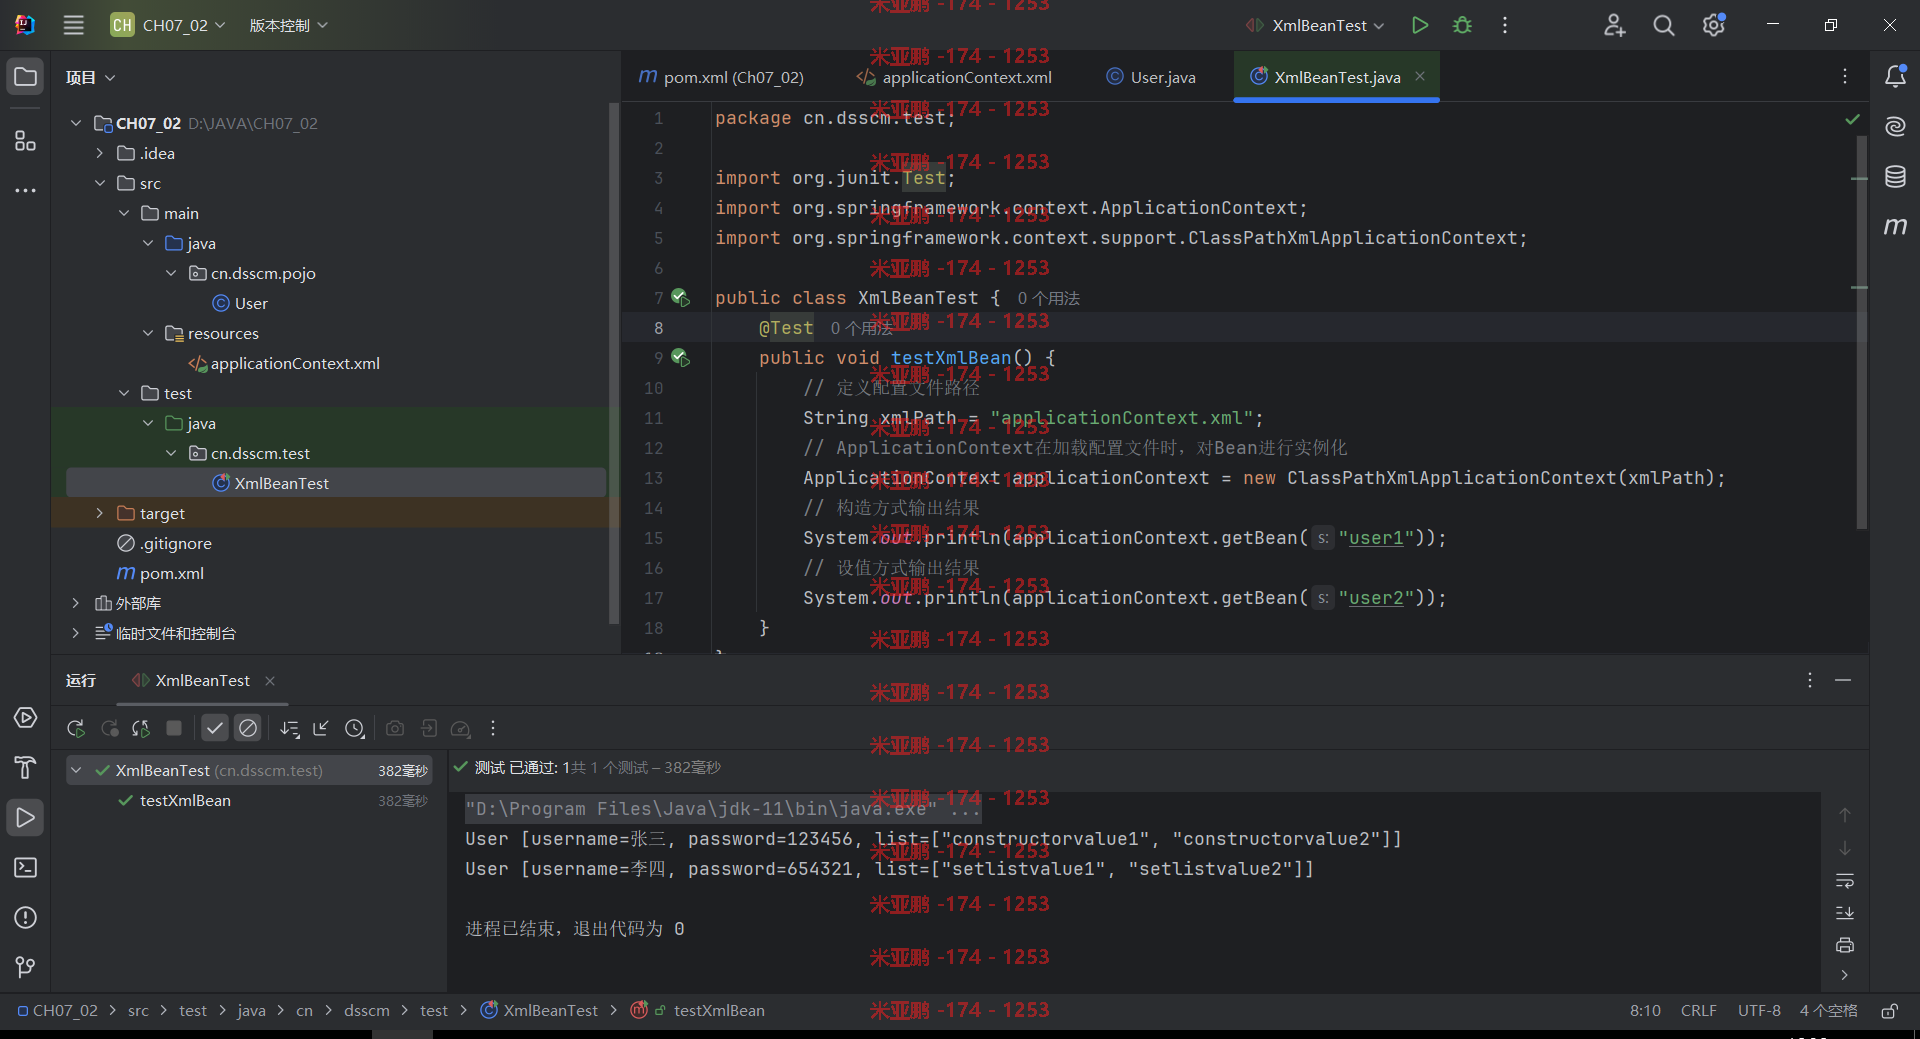Open the AI assistant spiral icon
Image resolution: width=1920 pixels, height=1039 pixels.
(1895, 126)
